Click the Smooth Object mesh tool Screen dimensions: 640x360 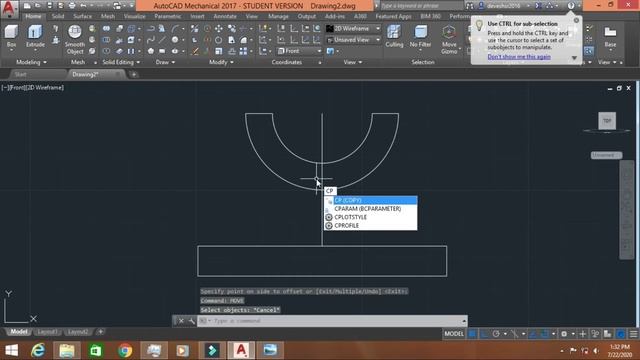click(75, 39)
